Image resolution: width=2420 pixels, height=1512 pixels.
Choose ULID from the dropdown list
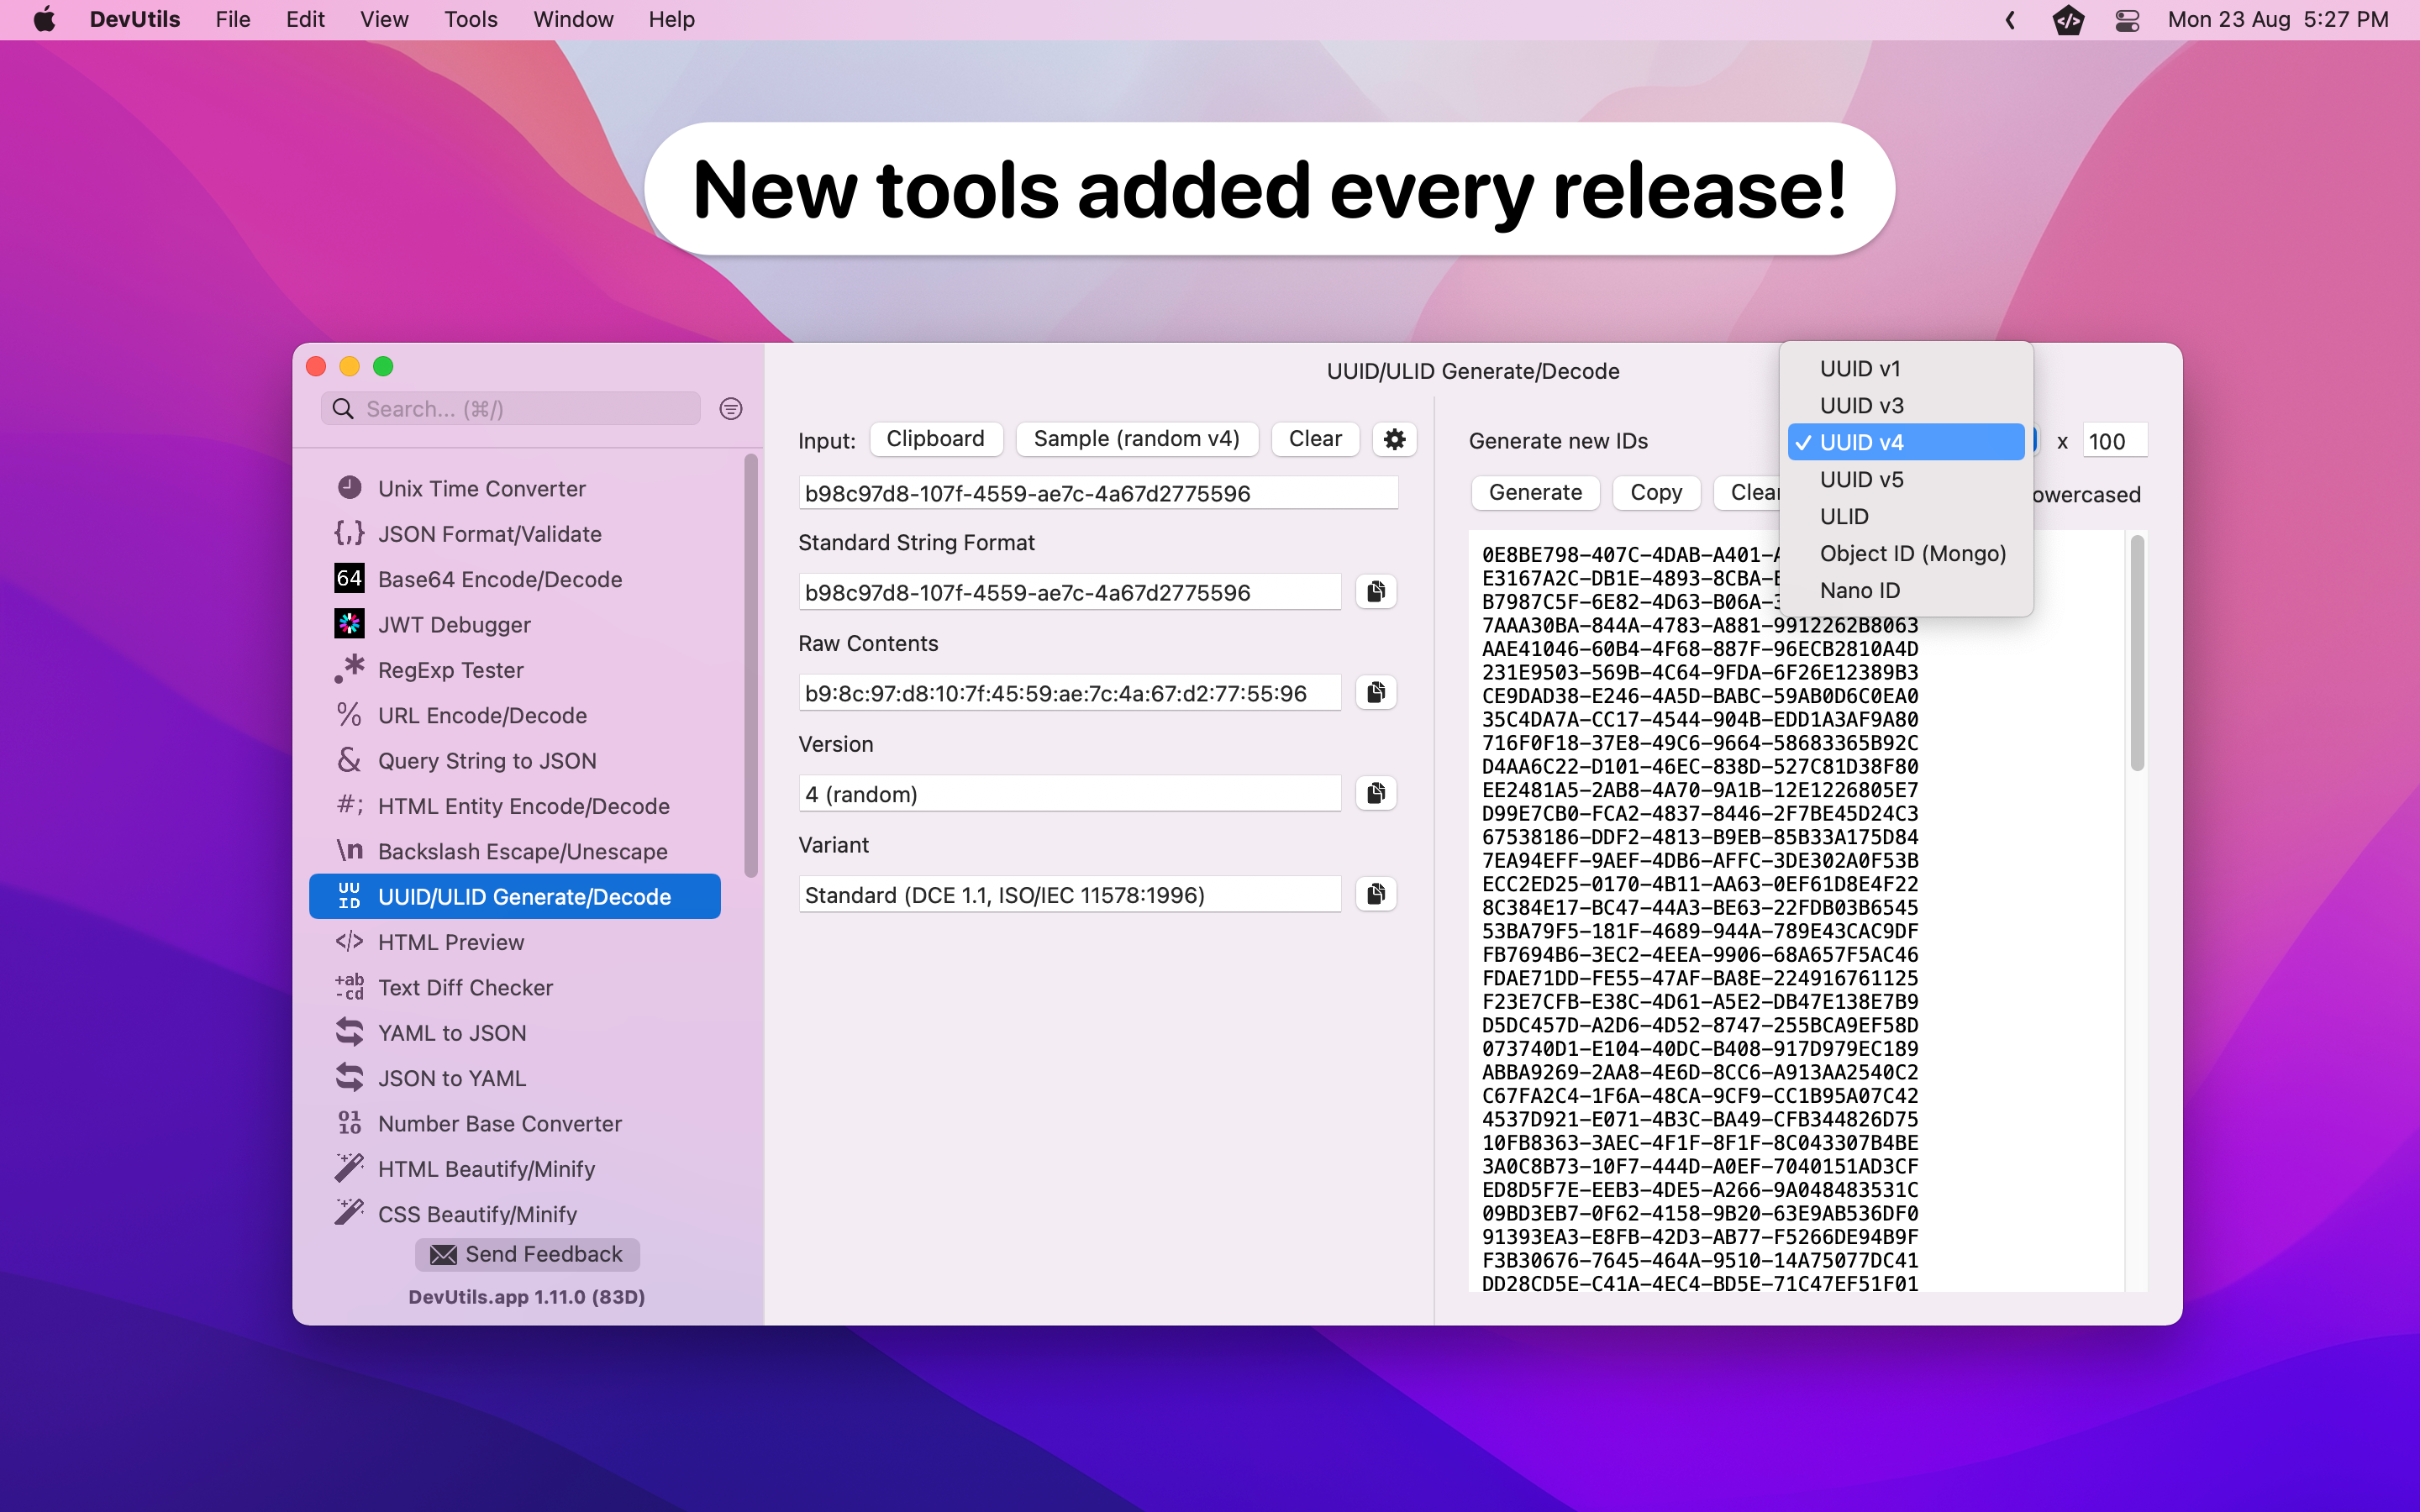click(1844, 517)
